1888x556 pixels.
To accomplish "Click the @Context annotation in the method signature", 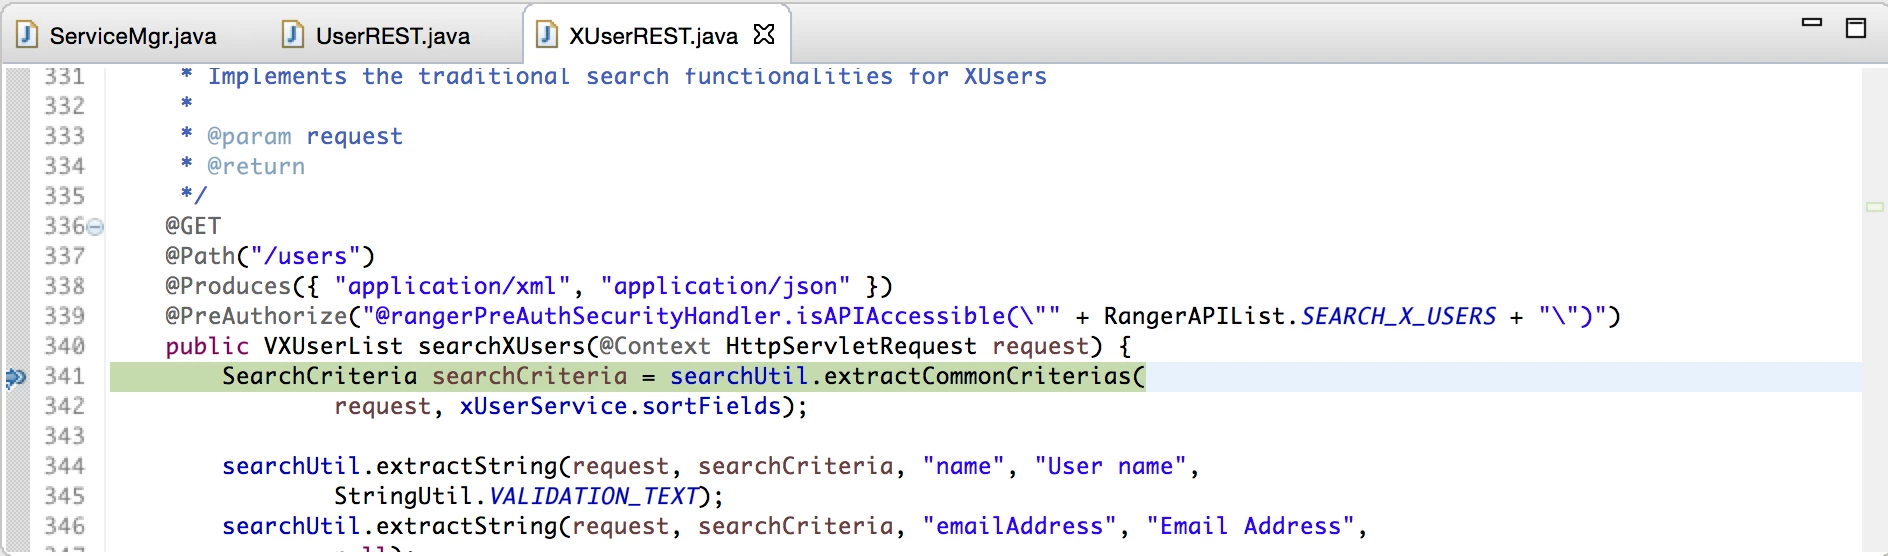I will pyautogui.click(x=654, y=346).
